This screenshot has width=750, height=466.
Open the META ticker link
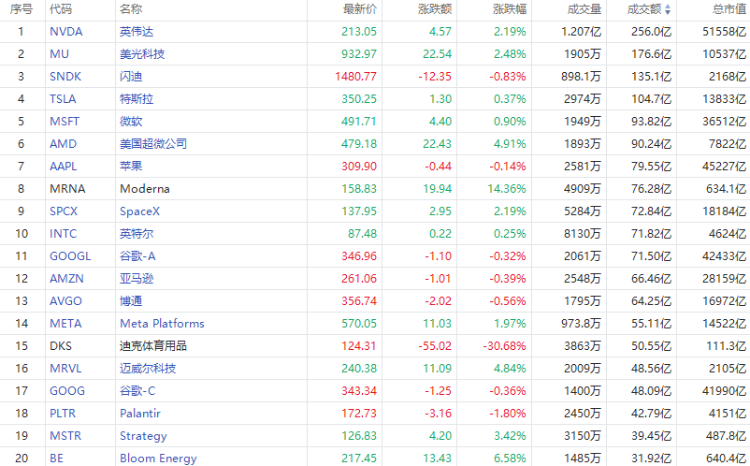pos(66,324)
